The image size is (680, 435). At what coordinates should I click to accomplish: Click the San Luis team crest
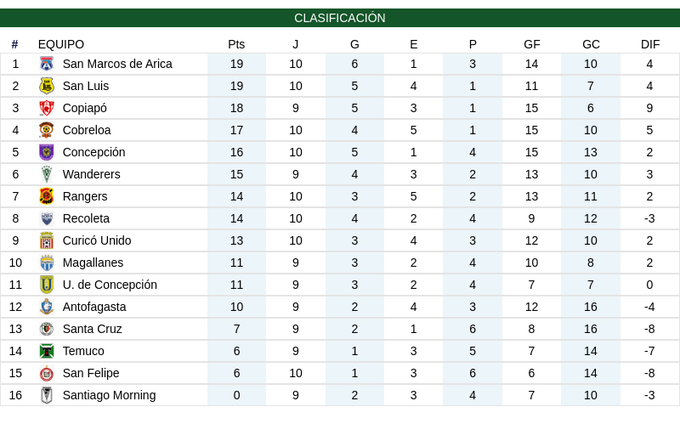46,86
